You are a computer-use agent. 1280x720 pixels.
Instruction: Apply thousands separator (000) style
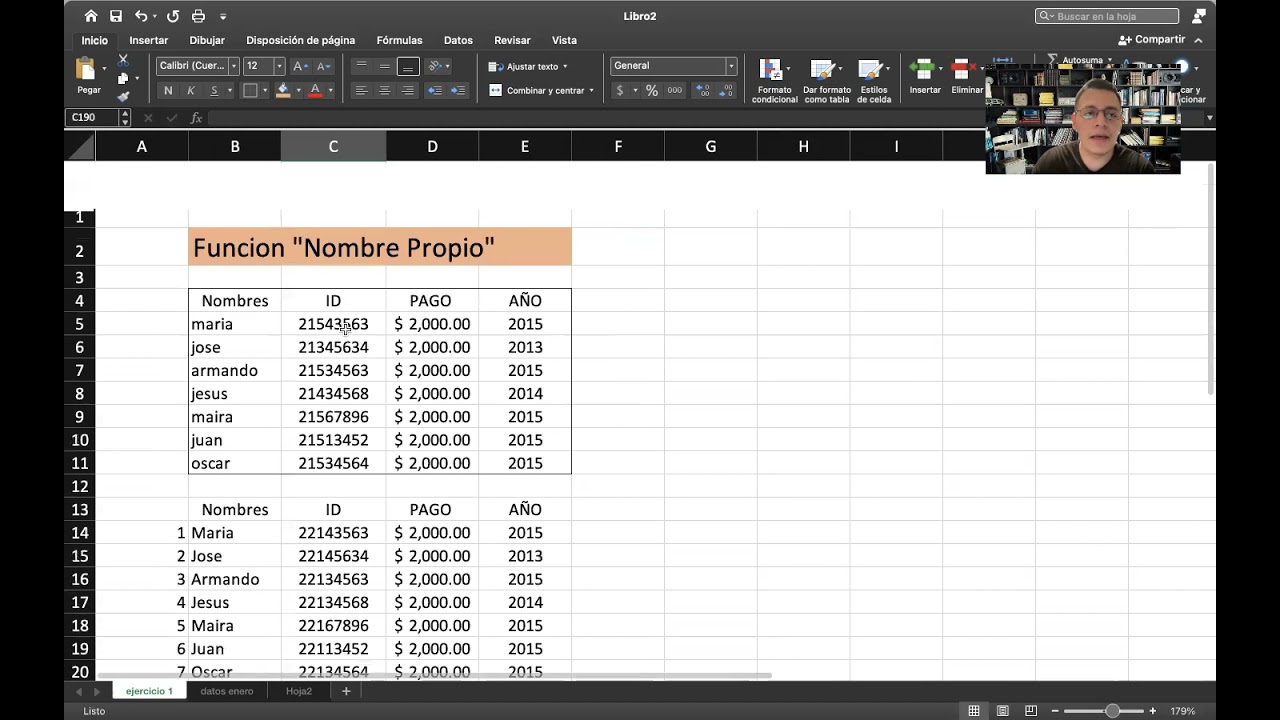coord(675,90)
